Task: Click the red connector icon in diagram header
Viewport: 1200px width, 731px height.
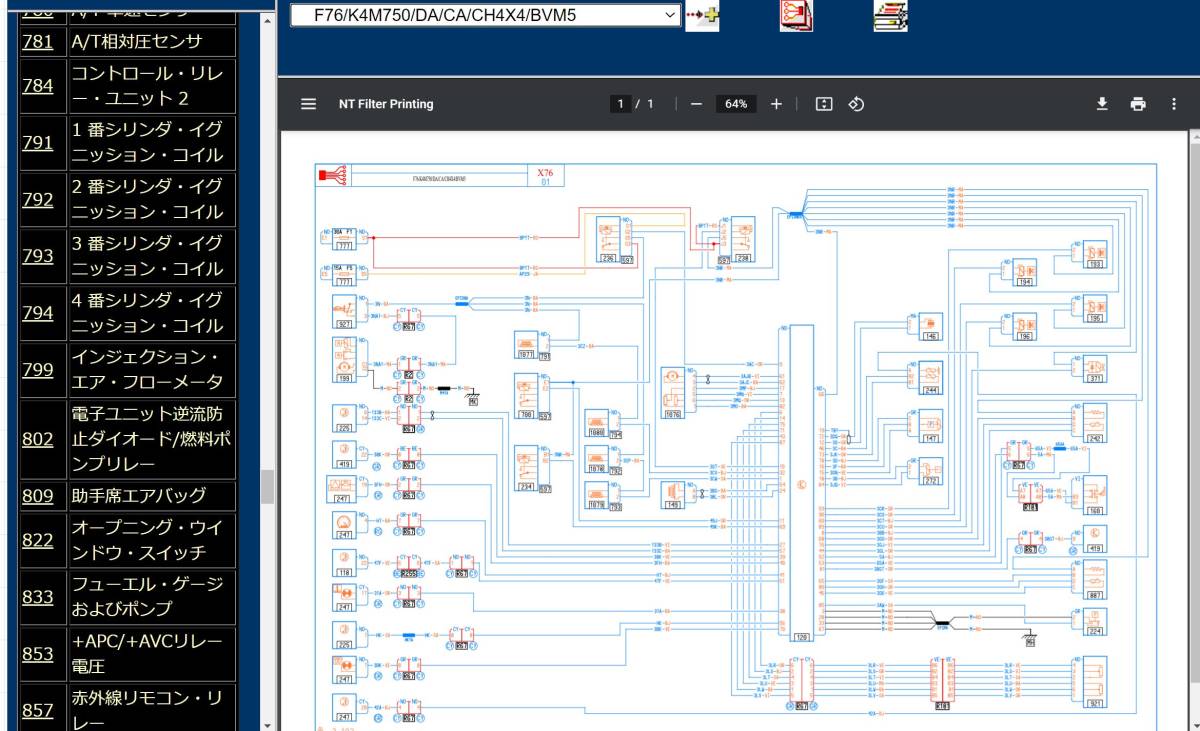Action: (x=333, y=176)
